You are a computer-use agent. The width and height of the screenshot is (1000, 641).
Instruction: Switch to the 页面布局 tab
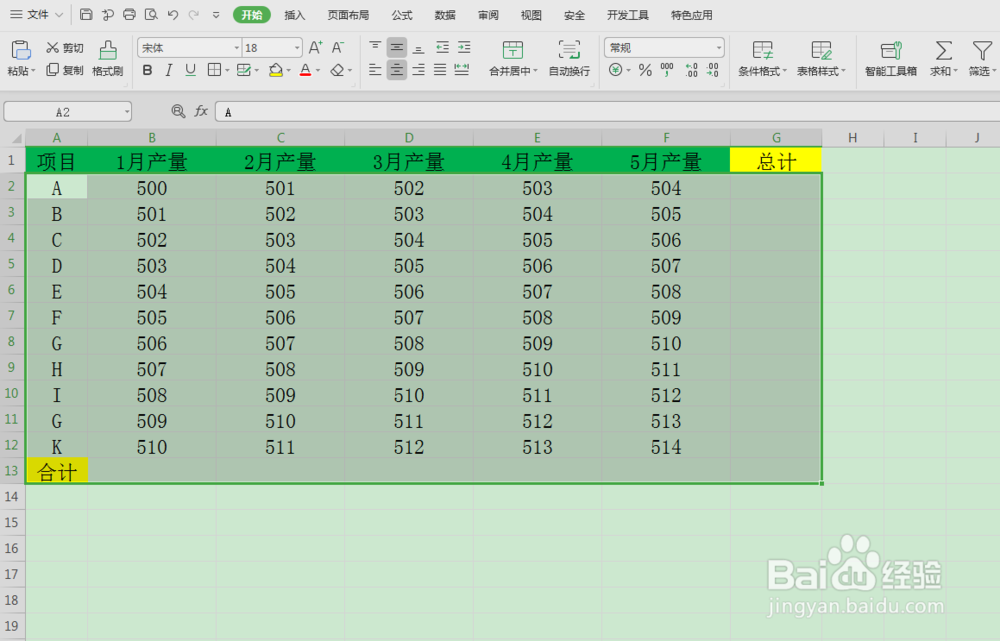point(348,15)
